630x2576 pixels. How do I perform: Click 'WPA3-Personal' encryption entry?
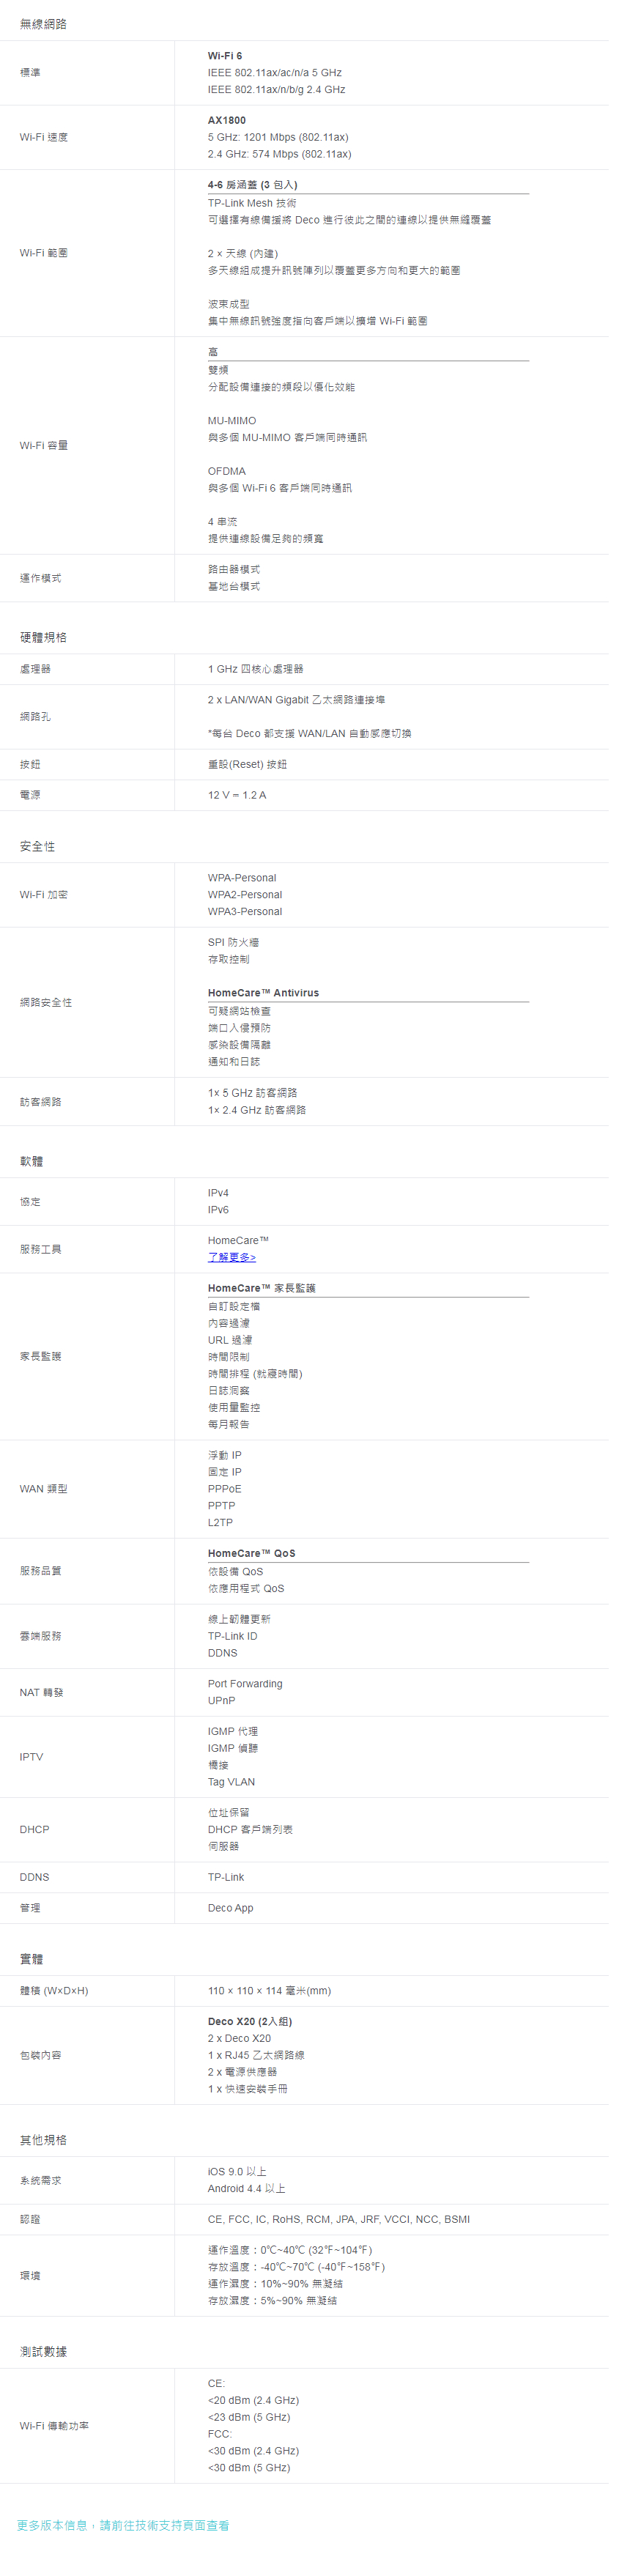245,912
